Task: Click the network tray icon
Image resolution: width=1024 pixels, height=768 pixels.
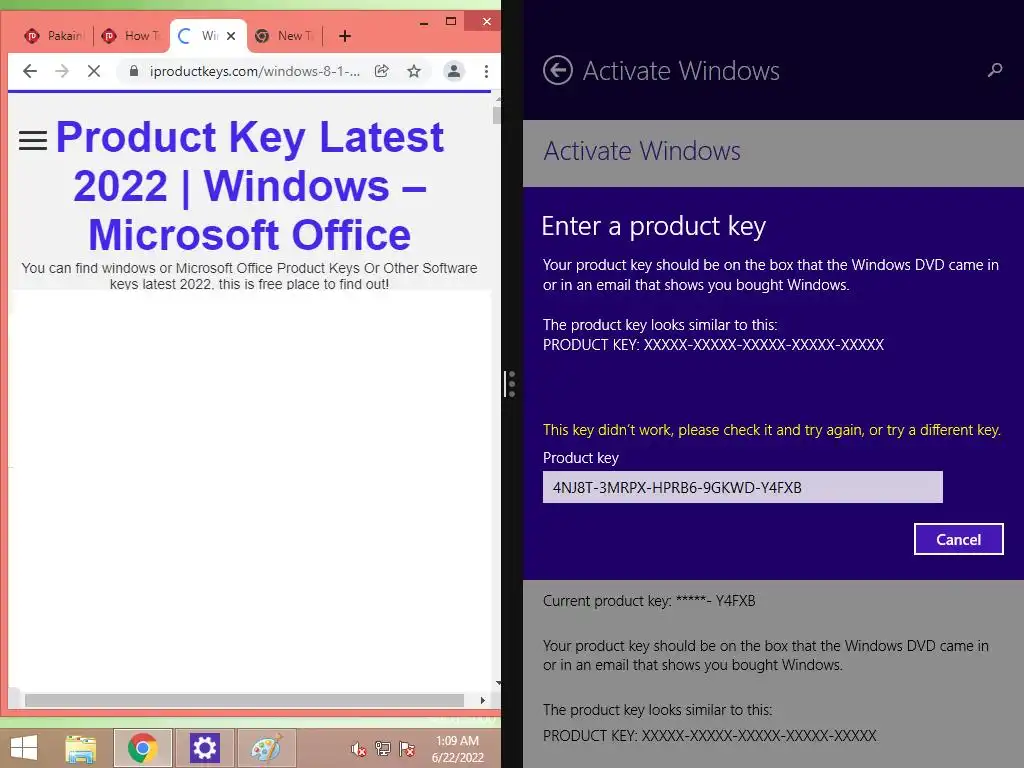Action: (x=383, y=749)
